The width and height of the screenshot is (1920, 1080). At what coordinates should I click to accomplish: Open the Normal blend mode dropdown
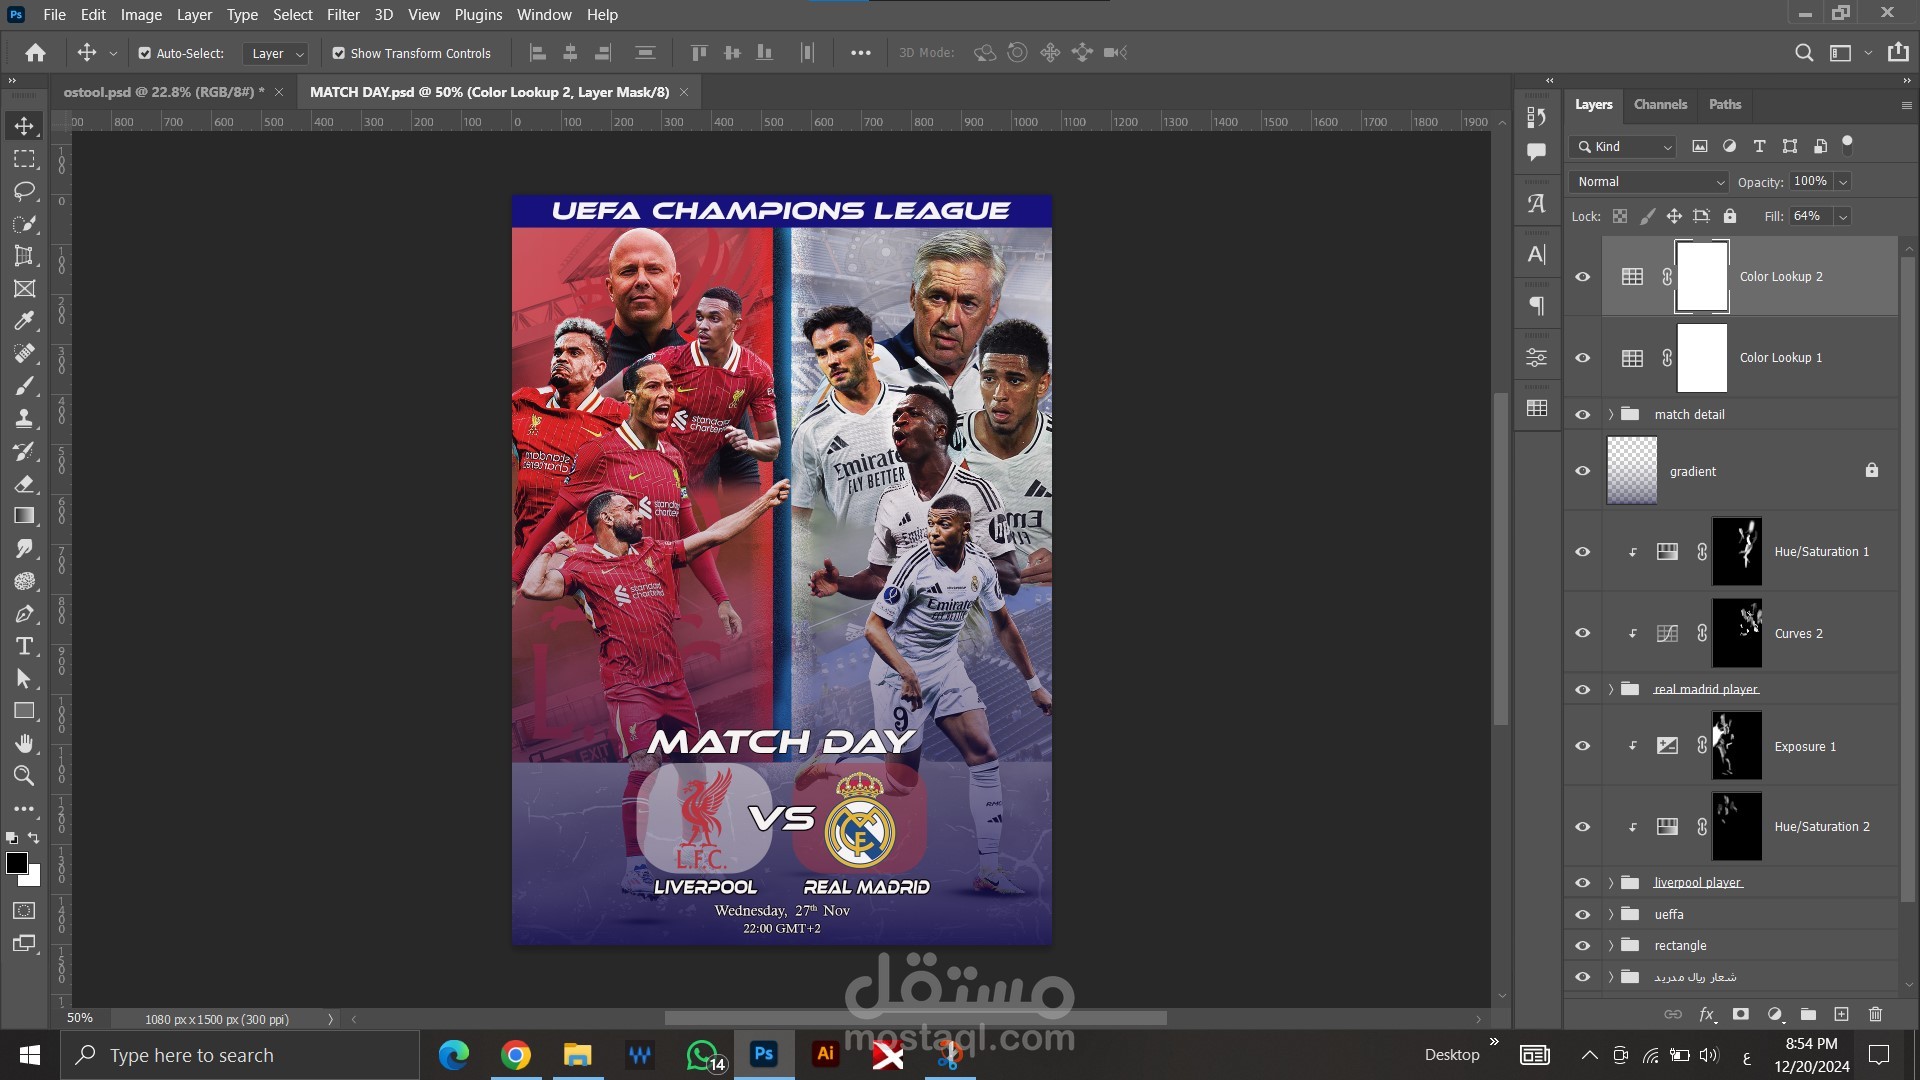pyautogui.click(x=1648, y=182)
